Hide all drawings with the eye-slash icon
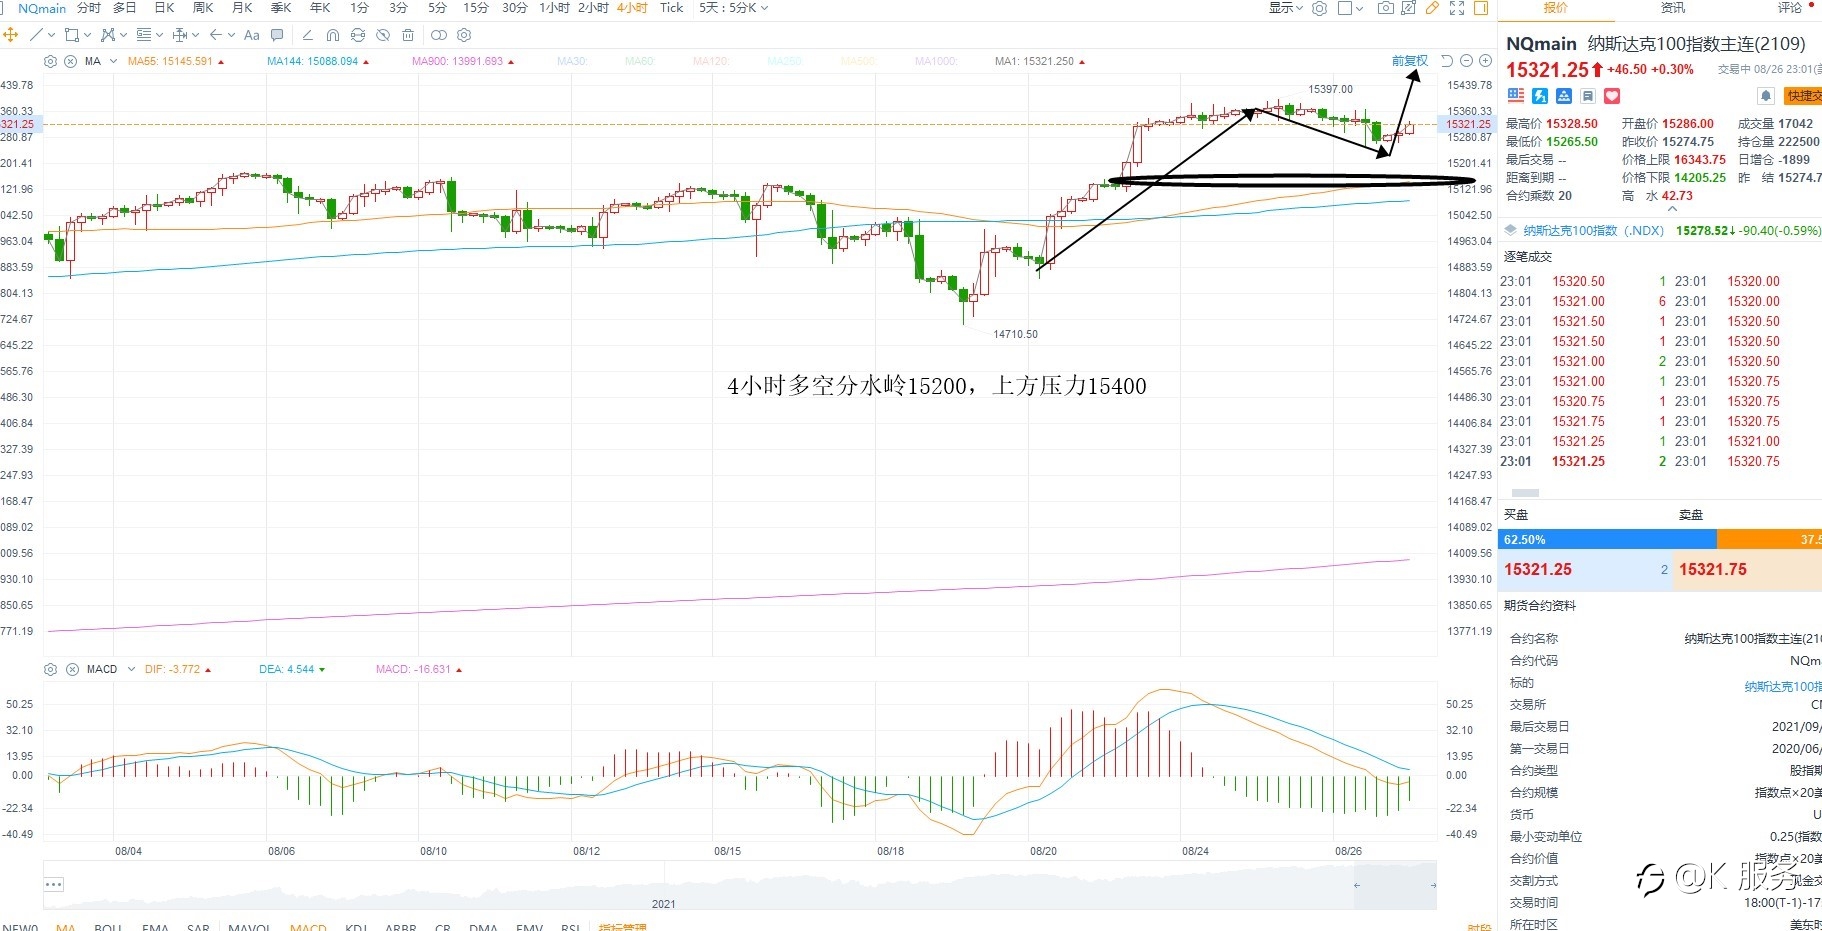Image resolution: width=1822 pixels, height=931 pixels. [x=383, y=35]
